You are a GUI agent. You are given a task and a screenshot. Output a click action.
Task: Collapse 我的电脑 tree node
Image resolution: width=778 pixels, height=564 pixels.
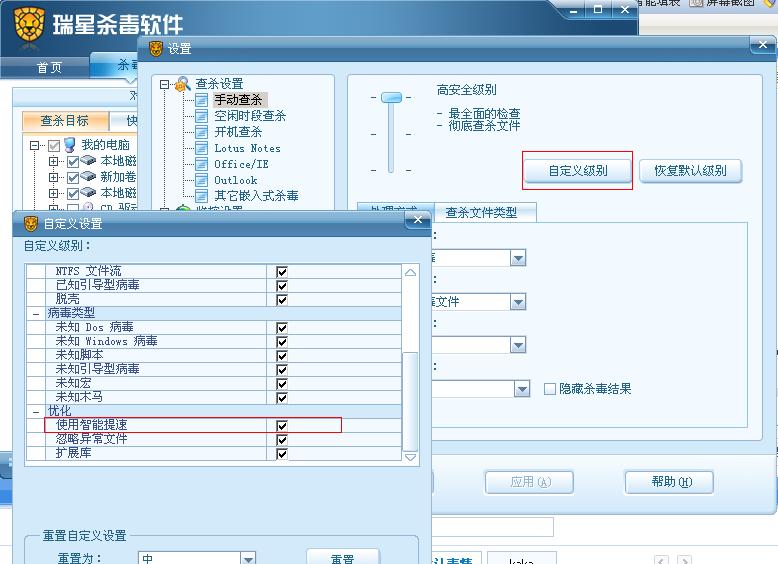pos(34,145)
